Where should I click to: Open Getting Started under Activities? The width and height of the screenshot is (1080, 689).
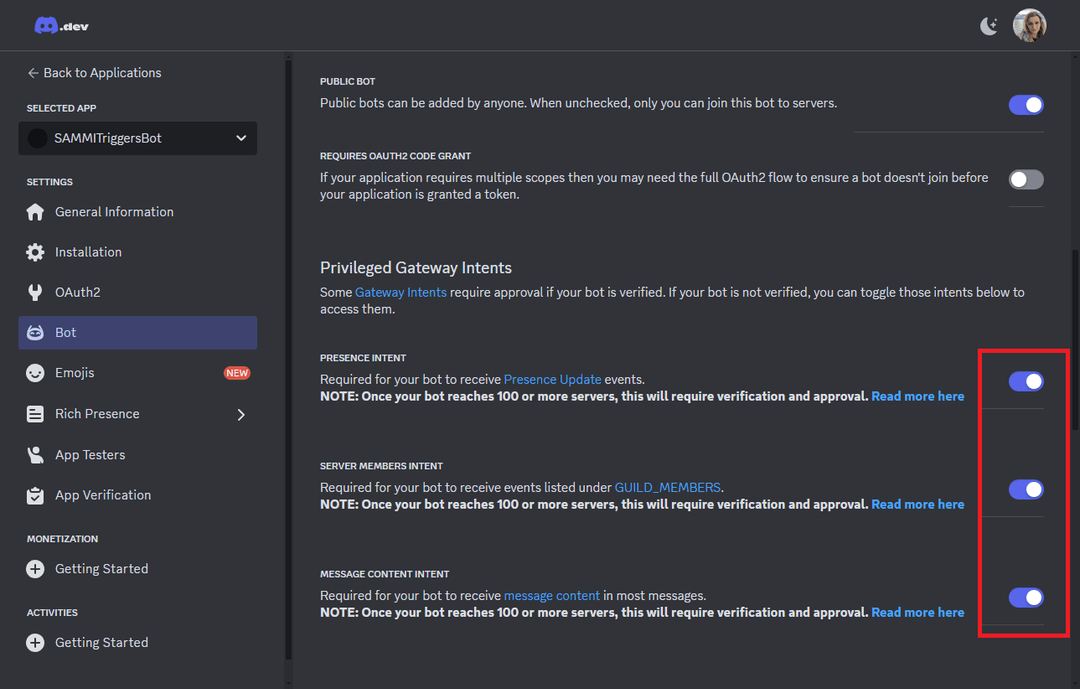[138, 643]
